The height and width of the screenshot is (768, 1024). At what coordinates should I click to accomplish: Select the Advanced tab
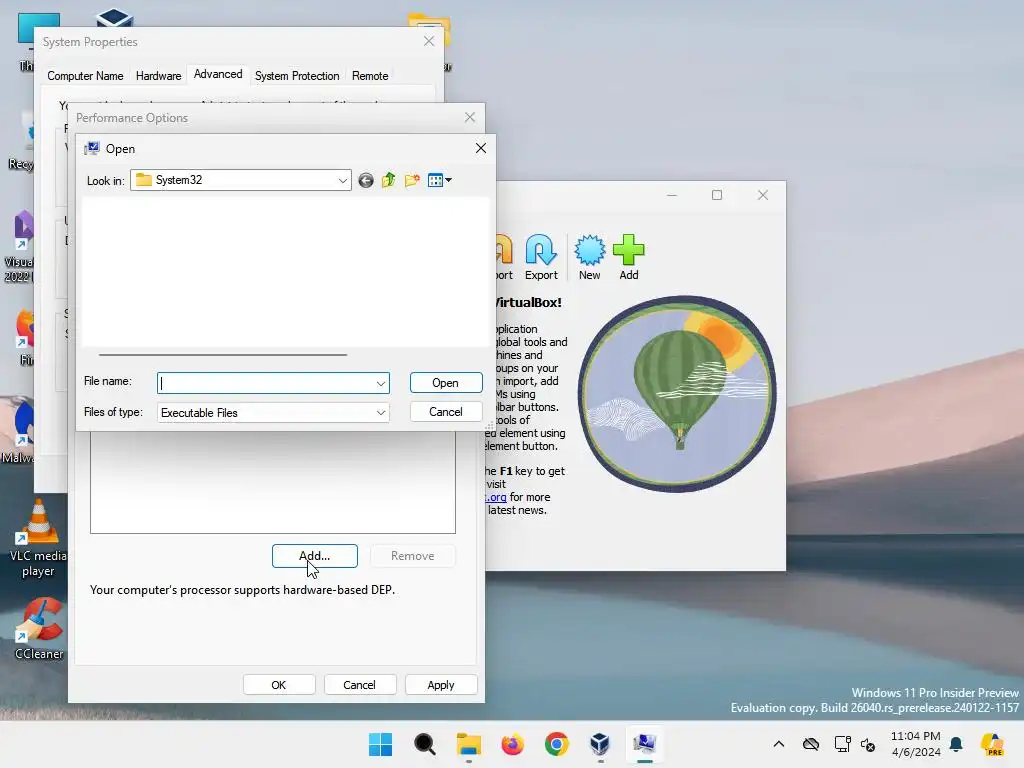coord(218,74)
